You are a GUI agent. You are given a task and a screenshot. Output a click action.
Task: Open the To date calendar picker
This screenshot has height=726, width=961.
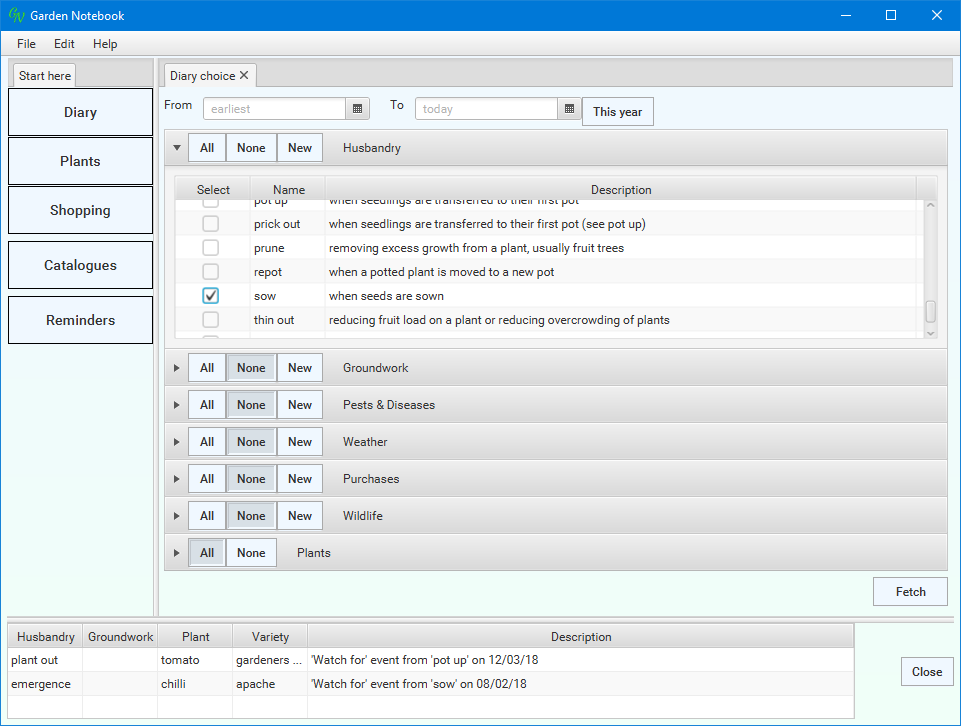pos(569,109)
